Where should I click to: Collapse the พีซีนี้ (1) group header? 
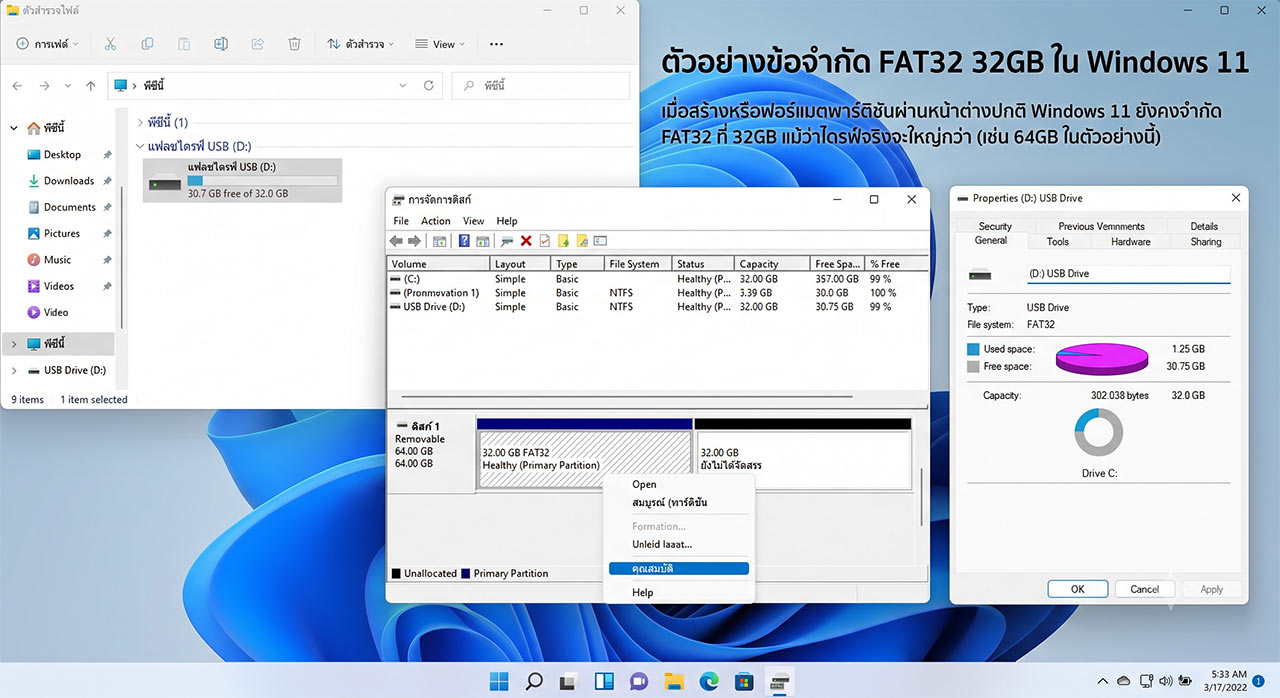[x=141, y=122]
